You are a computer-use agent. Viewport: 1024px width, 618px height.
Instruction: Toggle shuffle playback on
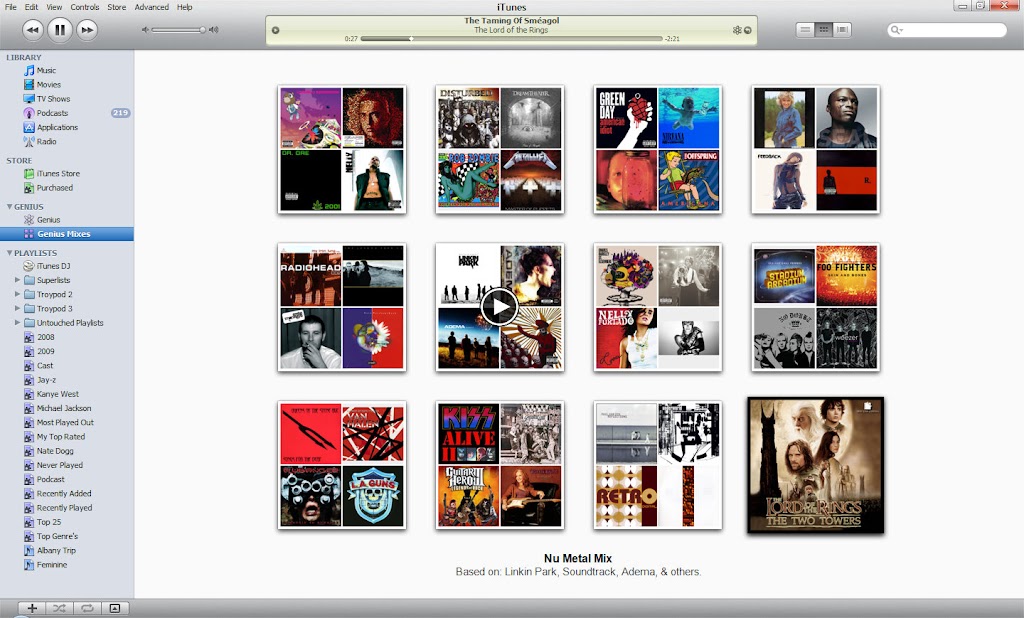pos(59,608)
